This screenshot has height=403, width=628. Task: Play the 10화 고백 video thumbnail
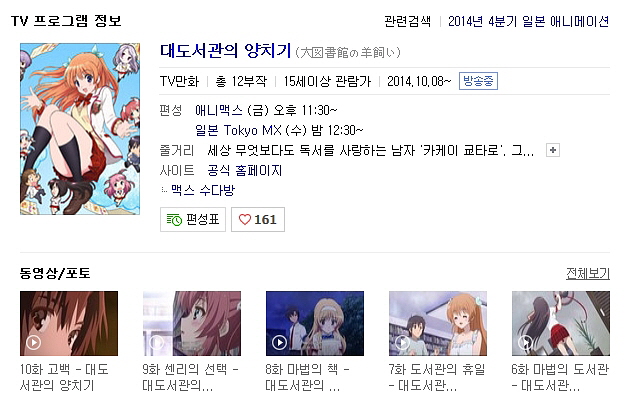click(x=69, y=323)
